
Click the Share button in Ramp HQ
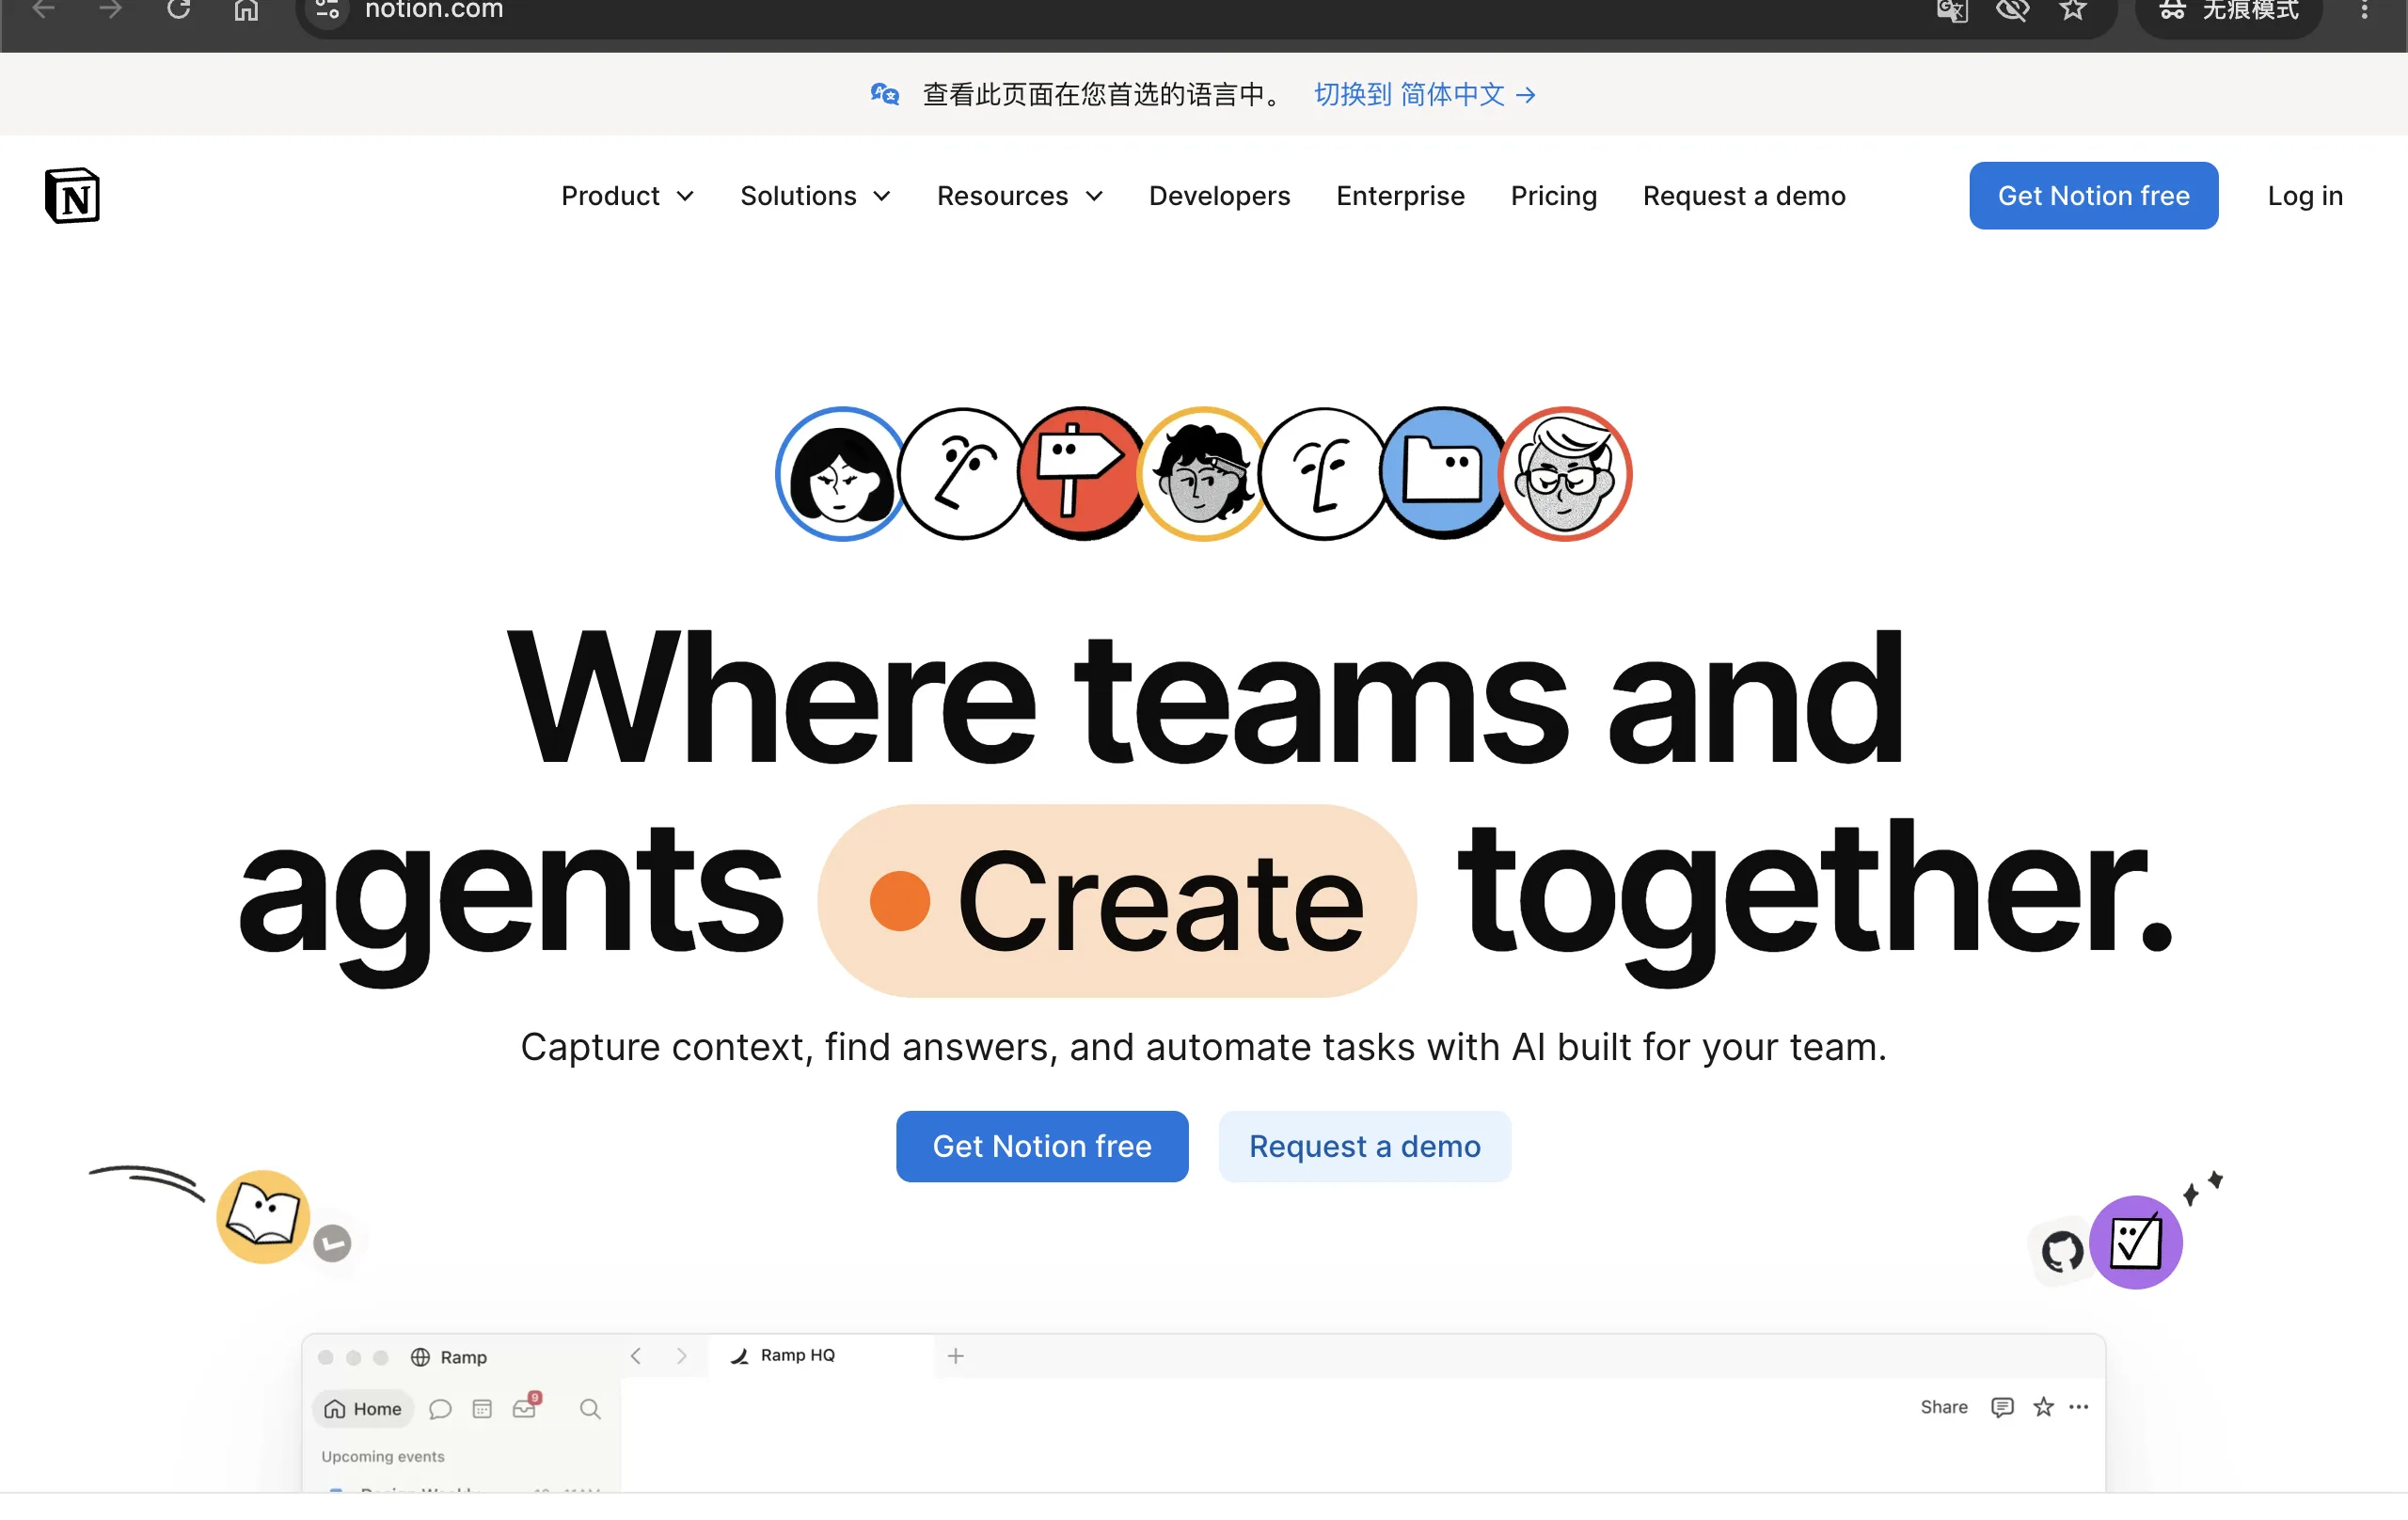point(1943,1406)
